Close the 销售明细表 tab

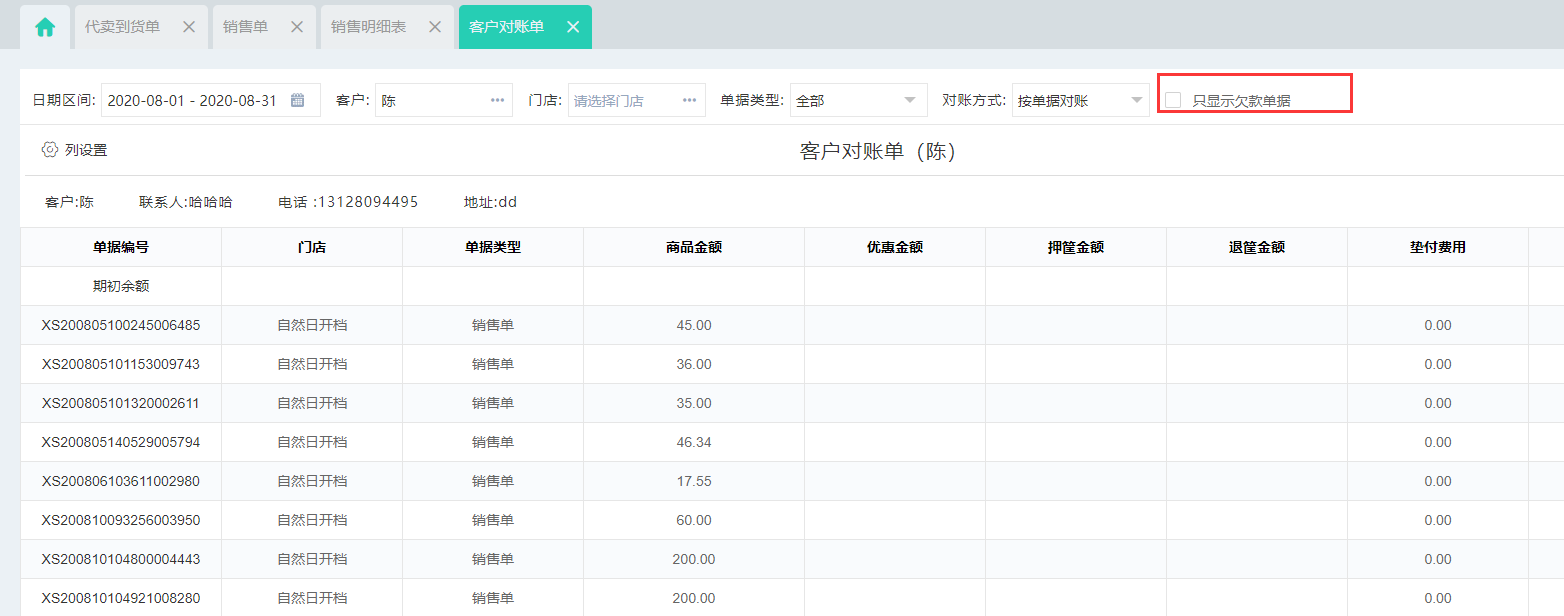[x=435, y=27]
